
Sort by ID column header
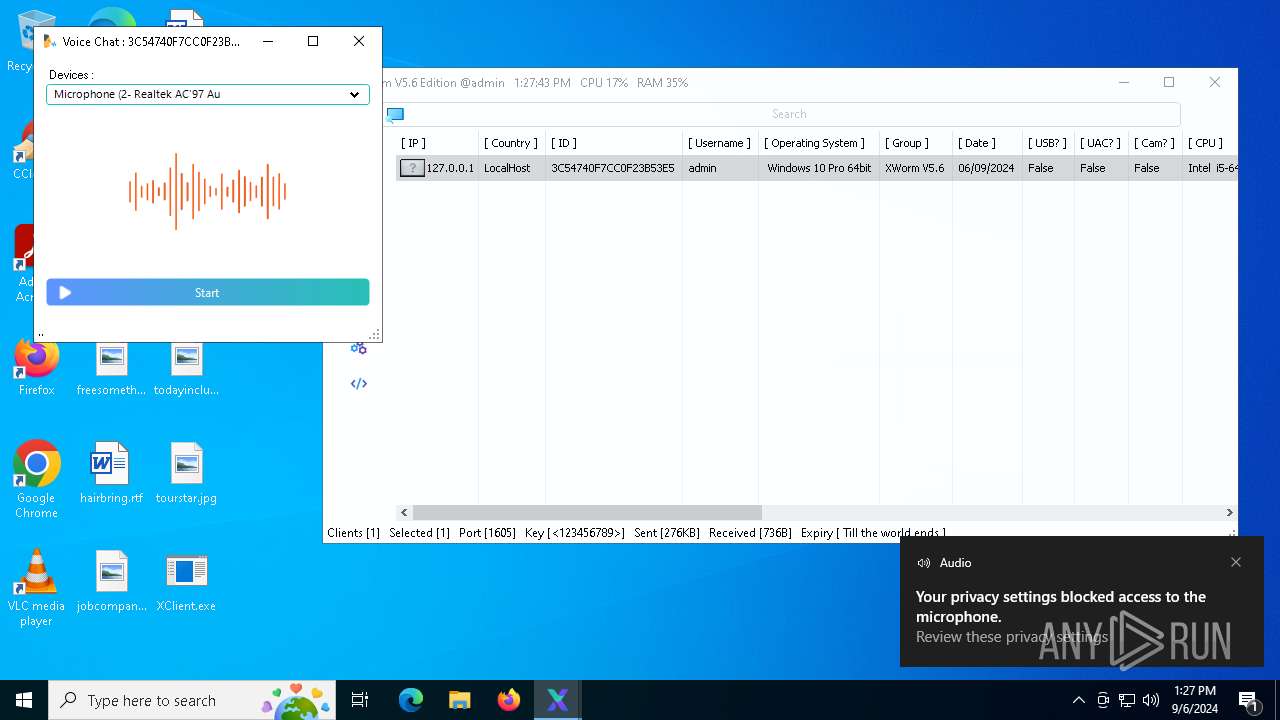point(564,143)
